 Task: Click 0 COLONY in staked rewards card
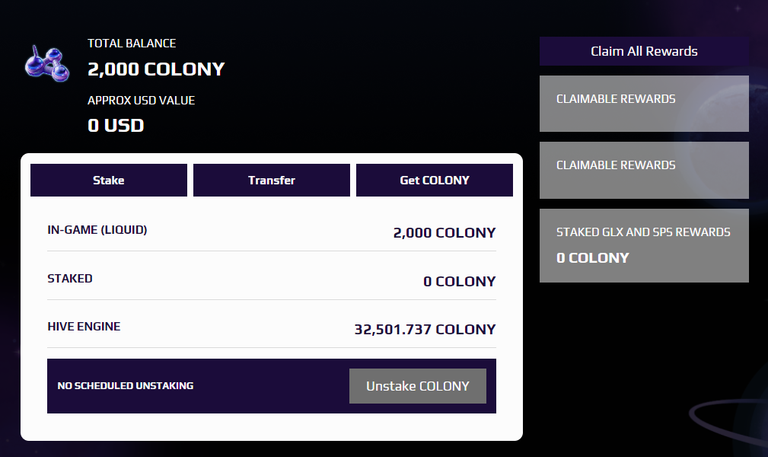592,258
